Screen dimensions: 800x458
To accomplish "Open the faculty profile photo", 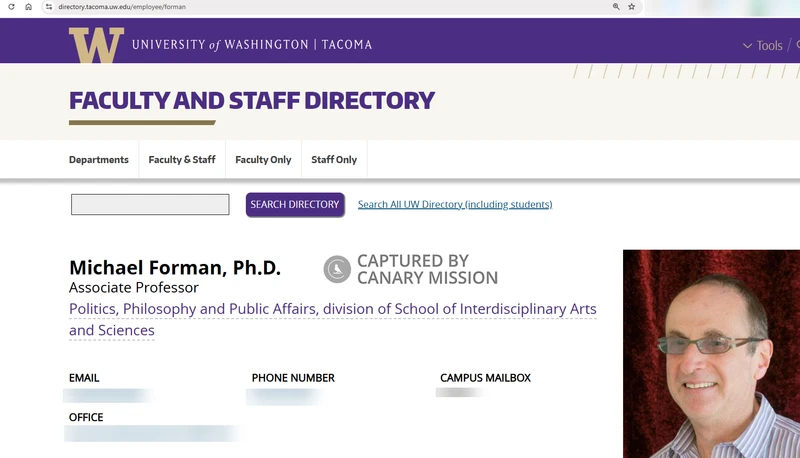I will [x=711, y=353].
